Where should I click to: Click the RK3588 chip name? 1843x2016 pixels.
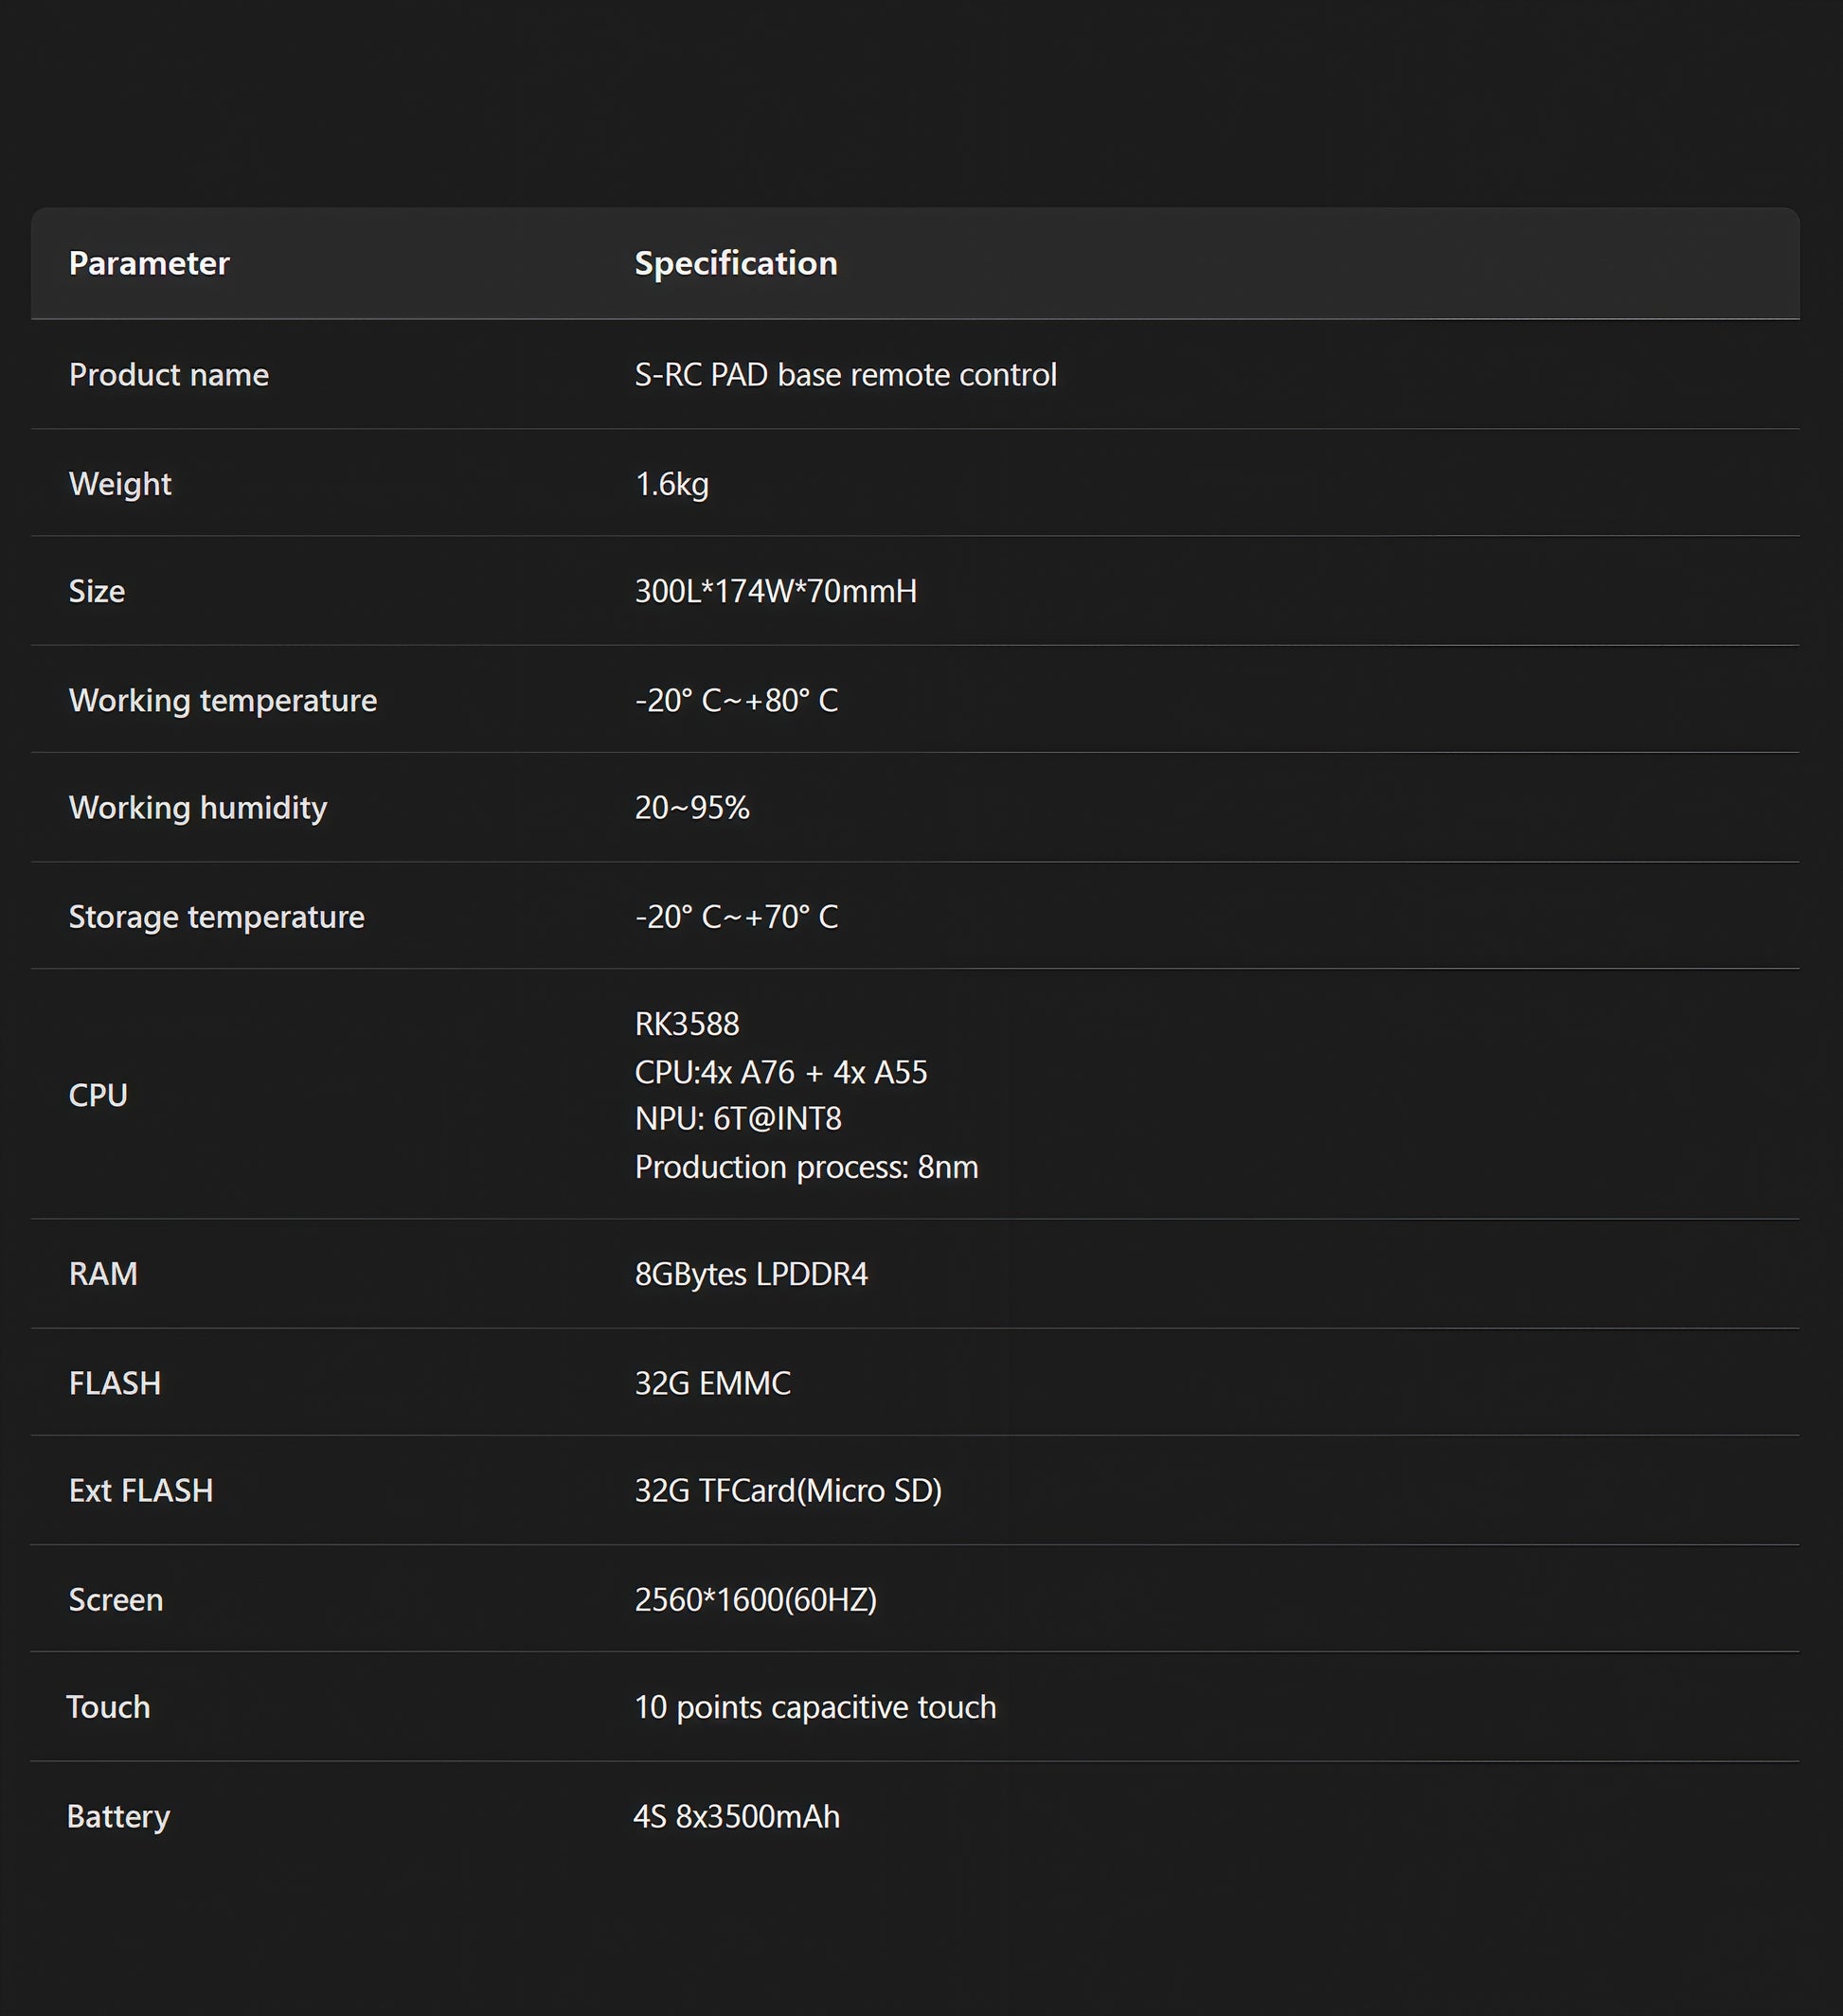pyautogui.click(x=687, y=1024)
